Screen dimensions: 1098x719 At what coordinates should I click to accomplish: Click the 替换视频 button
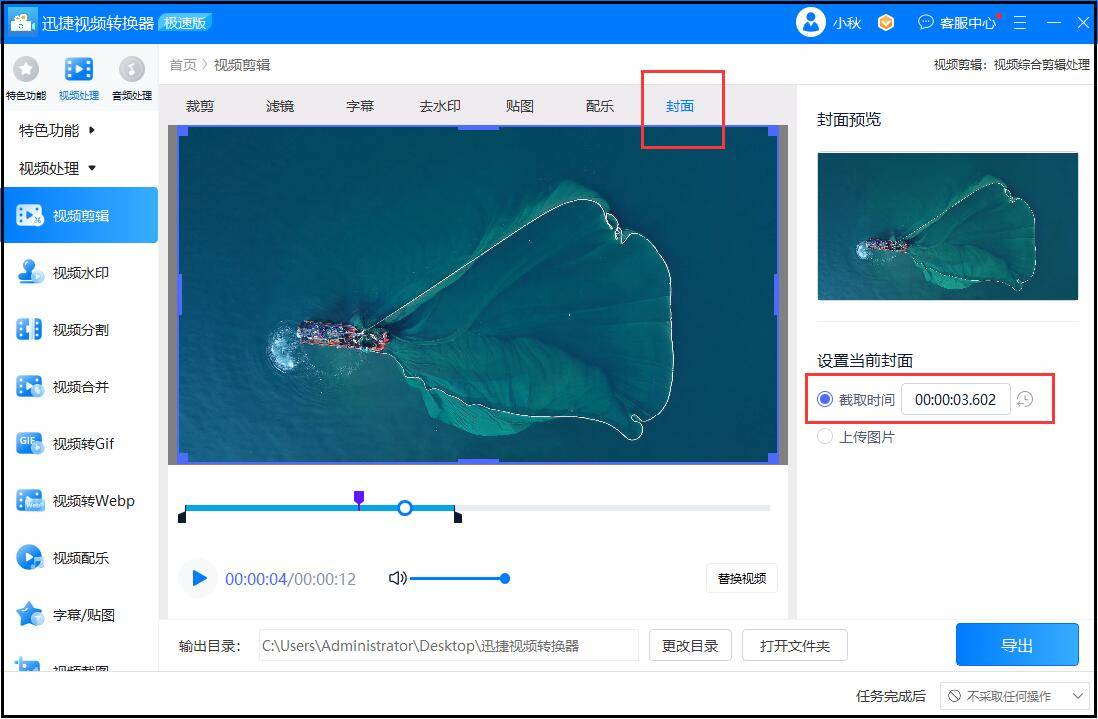coord(741,578)
